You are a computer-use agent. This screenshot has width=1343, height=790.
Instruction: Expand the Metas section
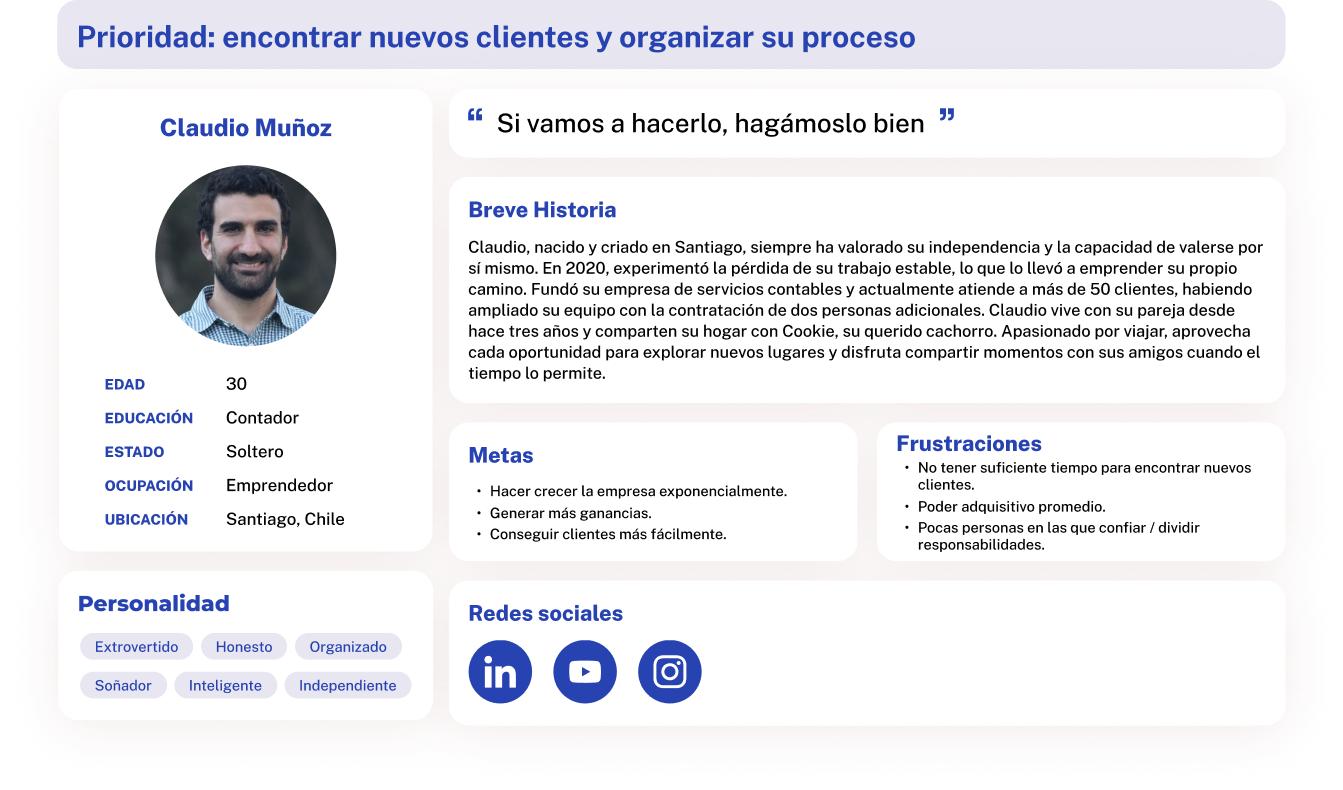500,455
